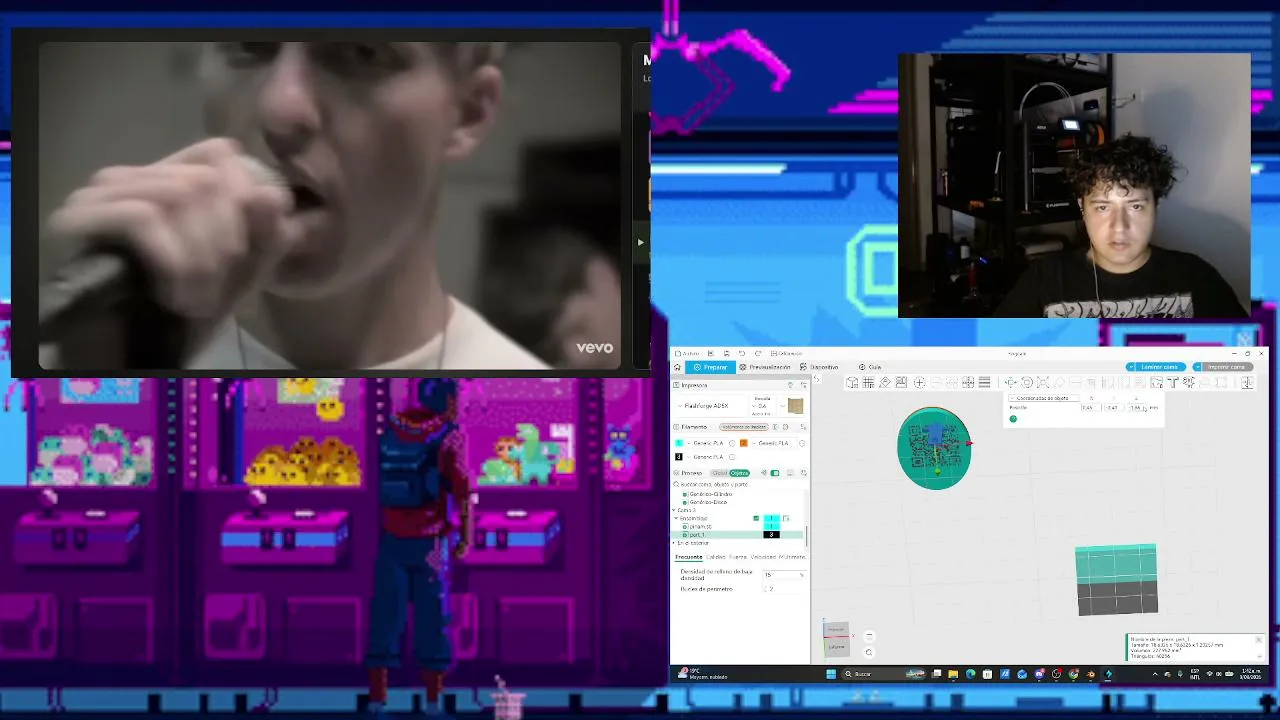The image size is (1280, 720).
Task: Select the Velocidad settings tab
Action: (x=763, y=557)
